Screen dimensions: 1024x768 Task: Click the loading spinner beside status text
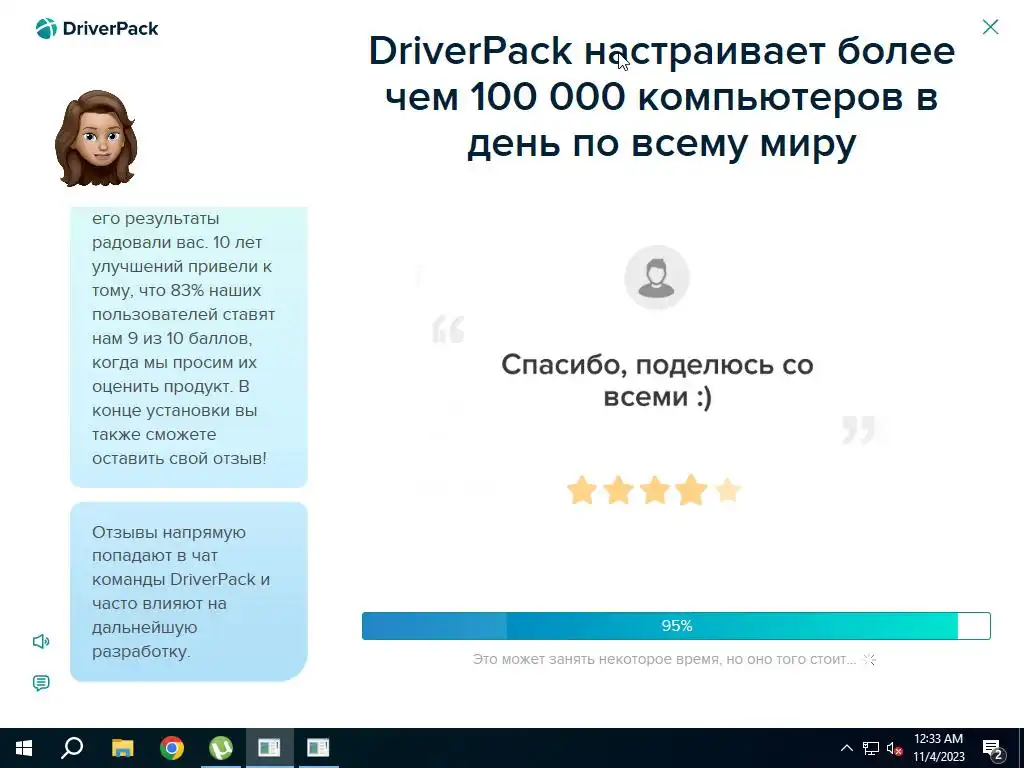pos(869,660)
